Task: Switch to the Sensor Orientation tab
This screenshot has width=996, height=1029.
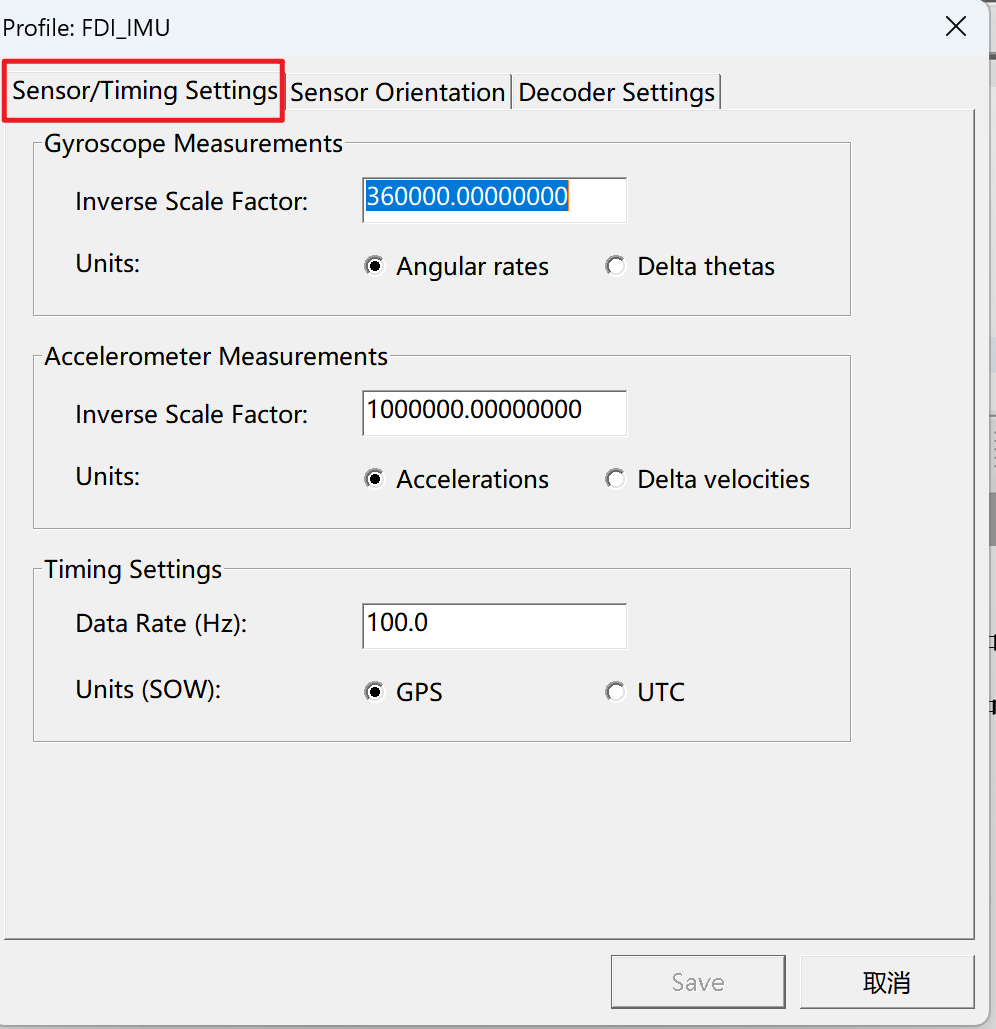Action: (398, 92)
